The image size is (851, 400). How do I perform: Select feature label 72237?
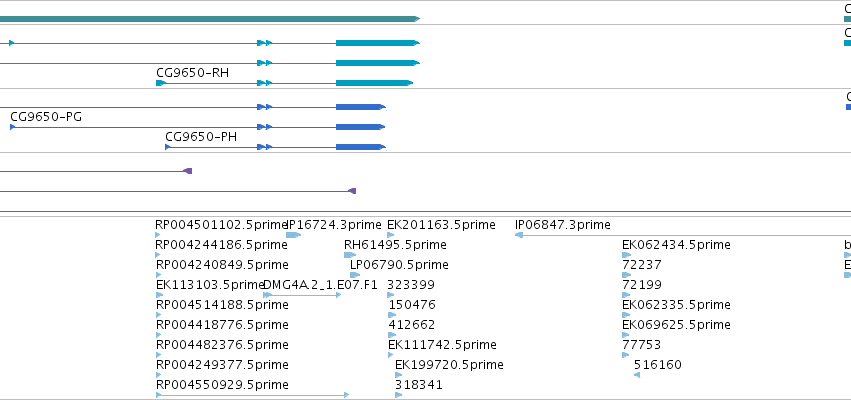pyautogui.click(x=642, y=265)
